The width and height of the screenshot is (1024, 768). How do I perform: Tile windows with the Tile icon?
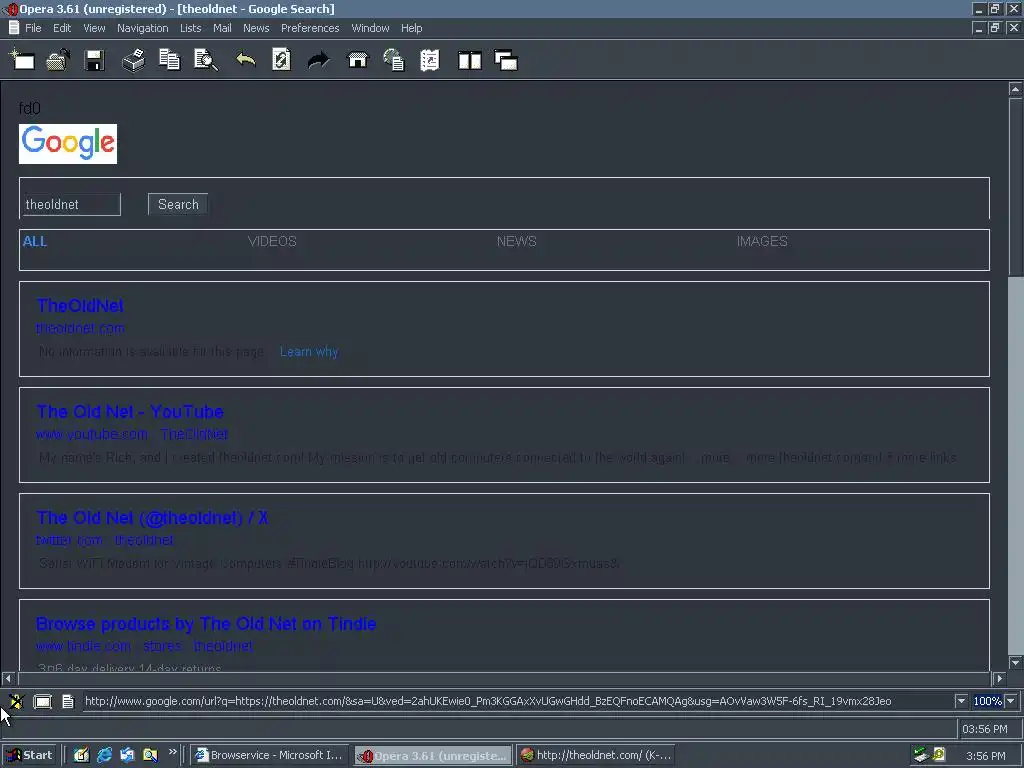[470, 60]
